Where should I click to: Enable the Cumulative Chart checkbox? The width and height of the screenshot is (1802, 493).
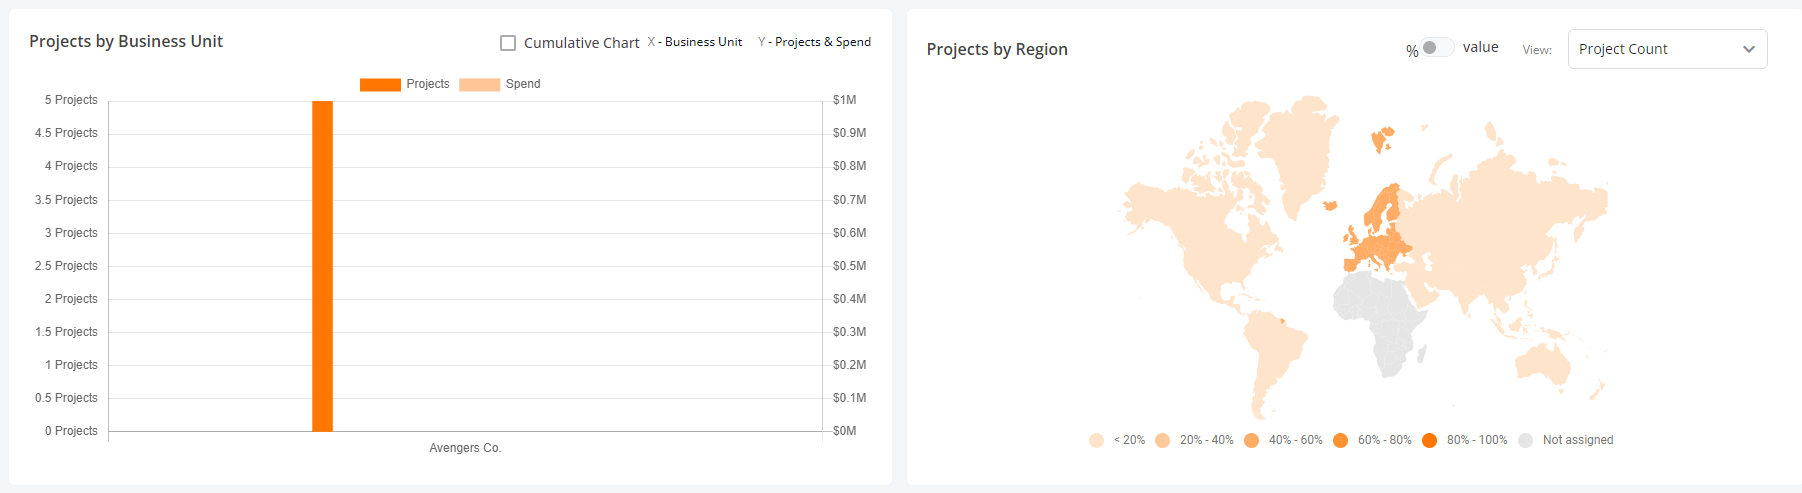click(x=508, y=43)
